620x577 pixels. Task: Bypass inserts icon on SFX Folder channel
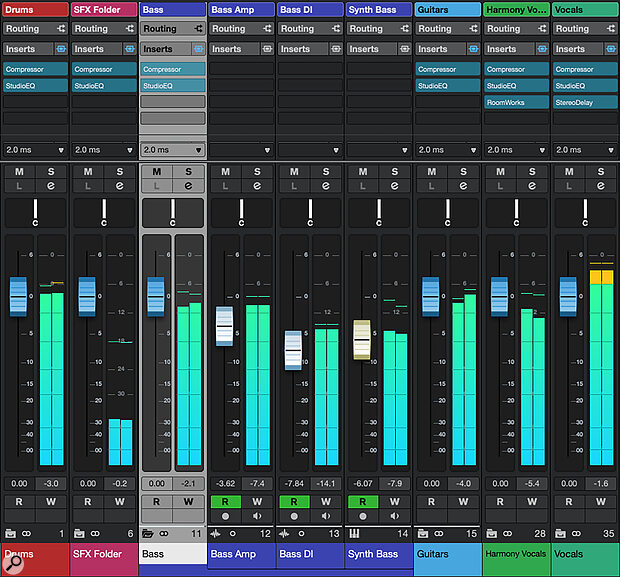[x=130, y=49]
